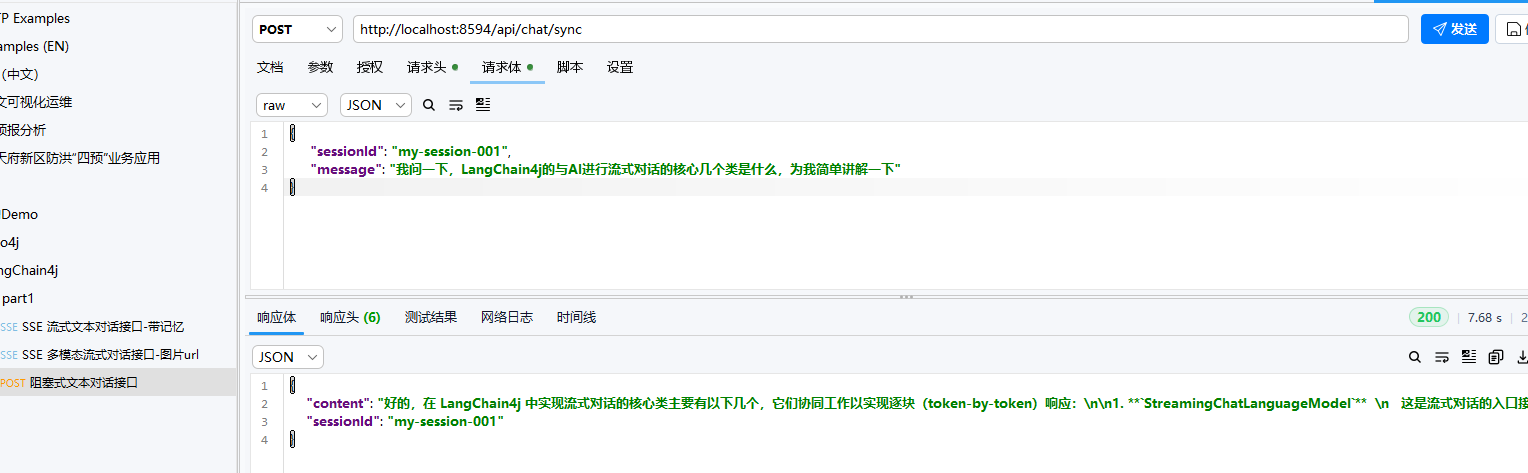Open the 响应头 (6) tab

coord(350,317)
